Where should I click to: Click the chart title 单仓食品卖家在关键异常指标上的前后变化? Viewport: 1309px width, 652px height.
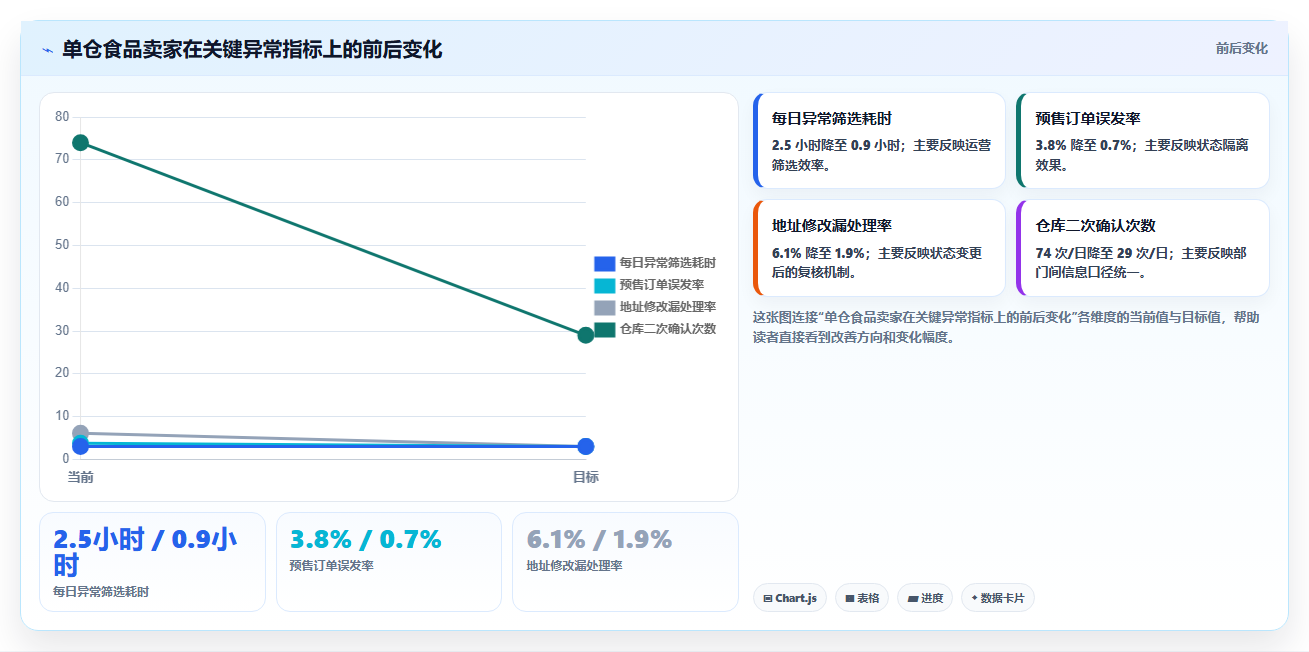tap(252, 49)
